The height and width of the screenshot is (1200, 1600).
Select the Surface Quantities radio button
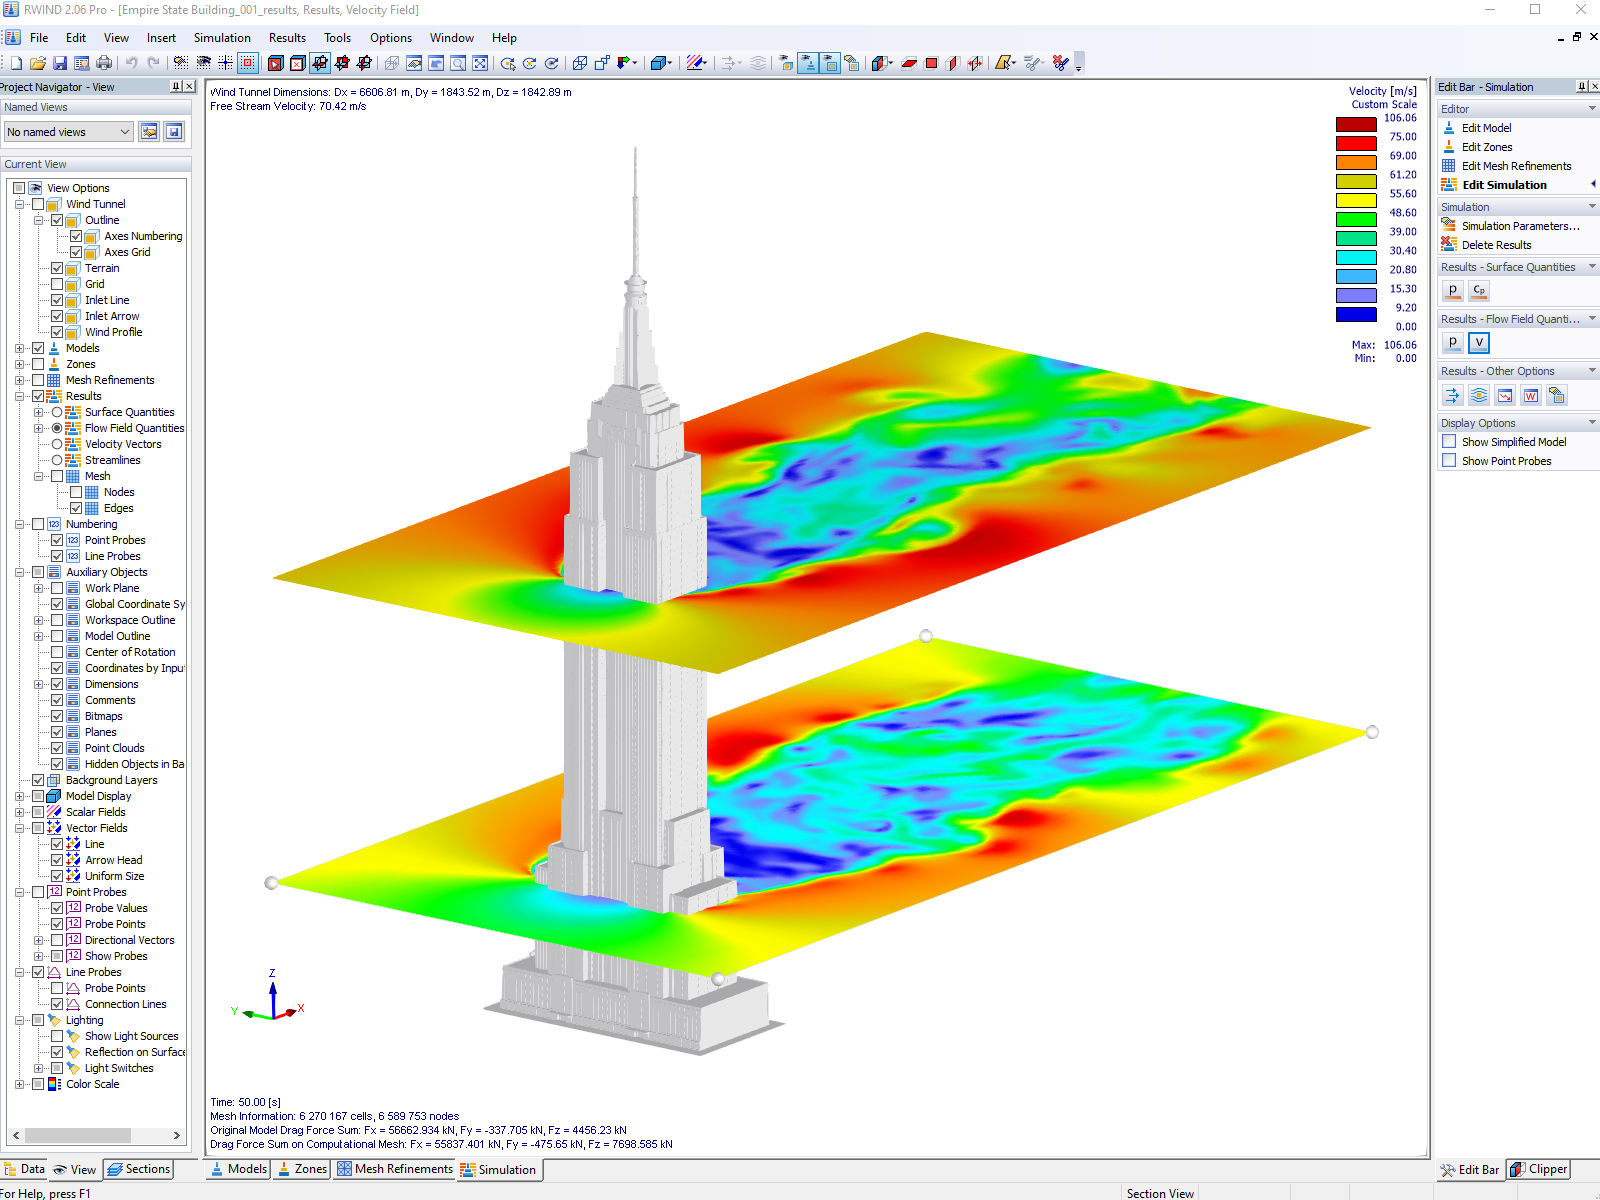[x=57, y=412]
